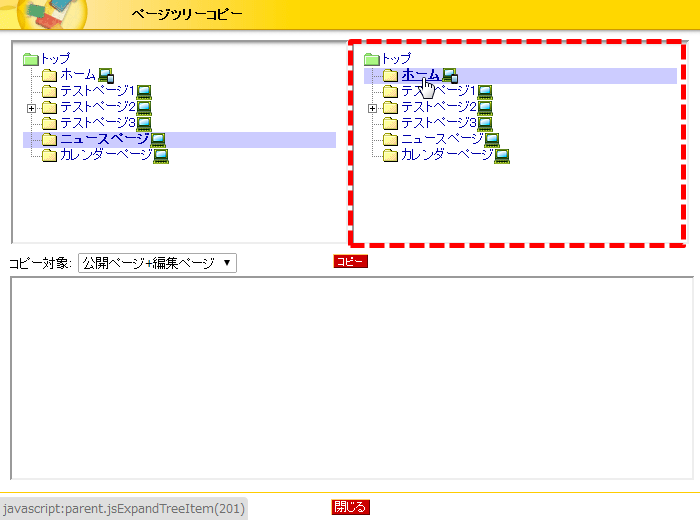The height and width of the screenshot is (520, 700).
Task: Click テストページ1 folder icon in left tree
Action: pos(50,92)
